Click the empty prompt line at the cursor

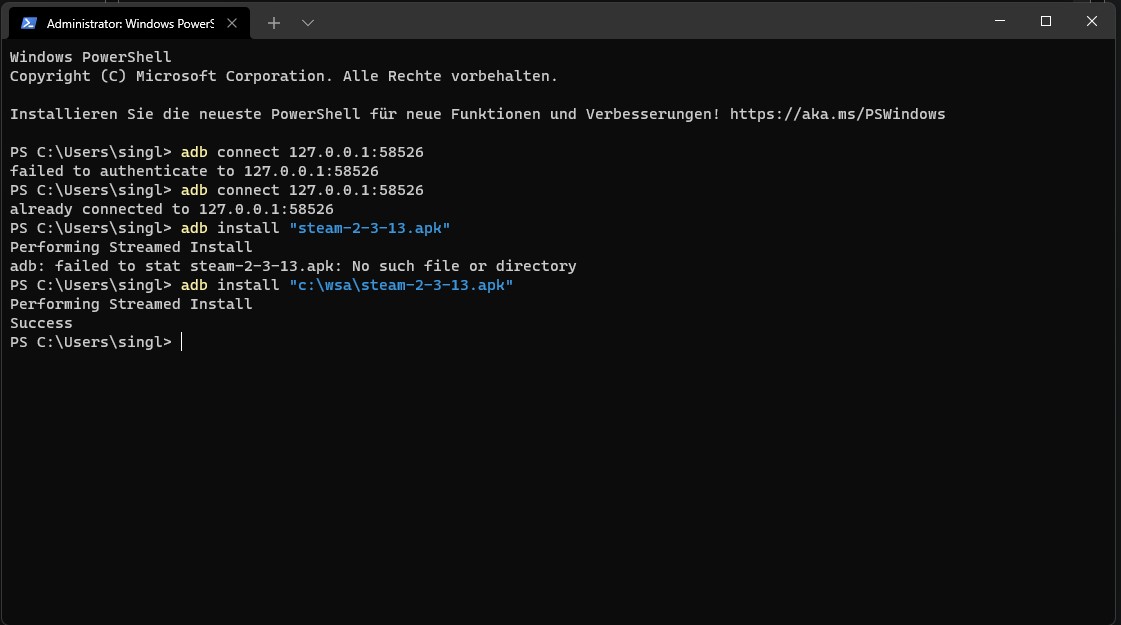[182, 342]
